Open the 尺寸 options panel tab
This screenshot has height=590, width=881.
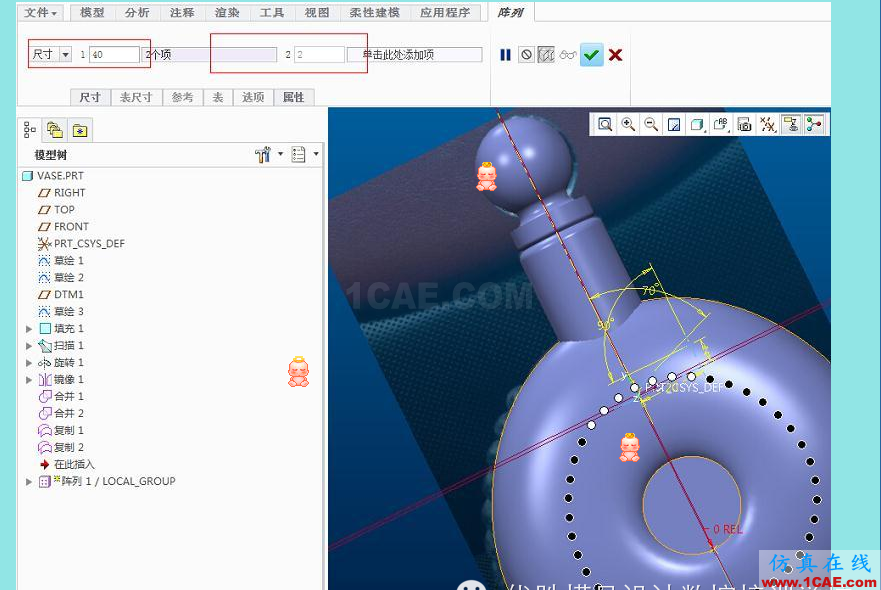point(90,97)
